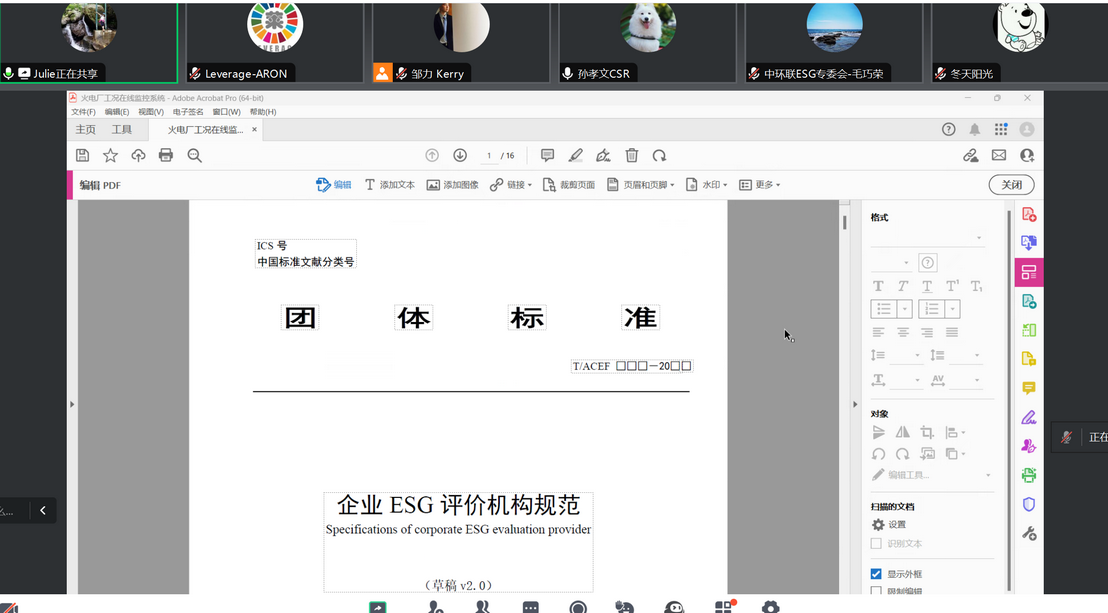Mute microphone on Julie's video tile

[10, 72]
